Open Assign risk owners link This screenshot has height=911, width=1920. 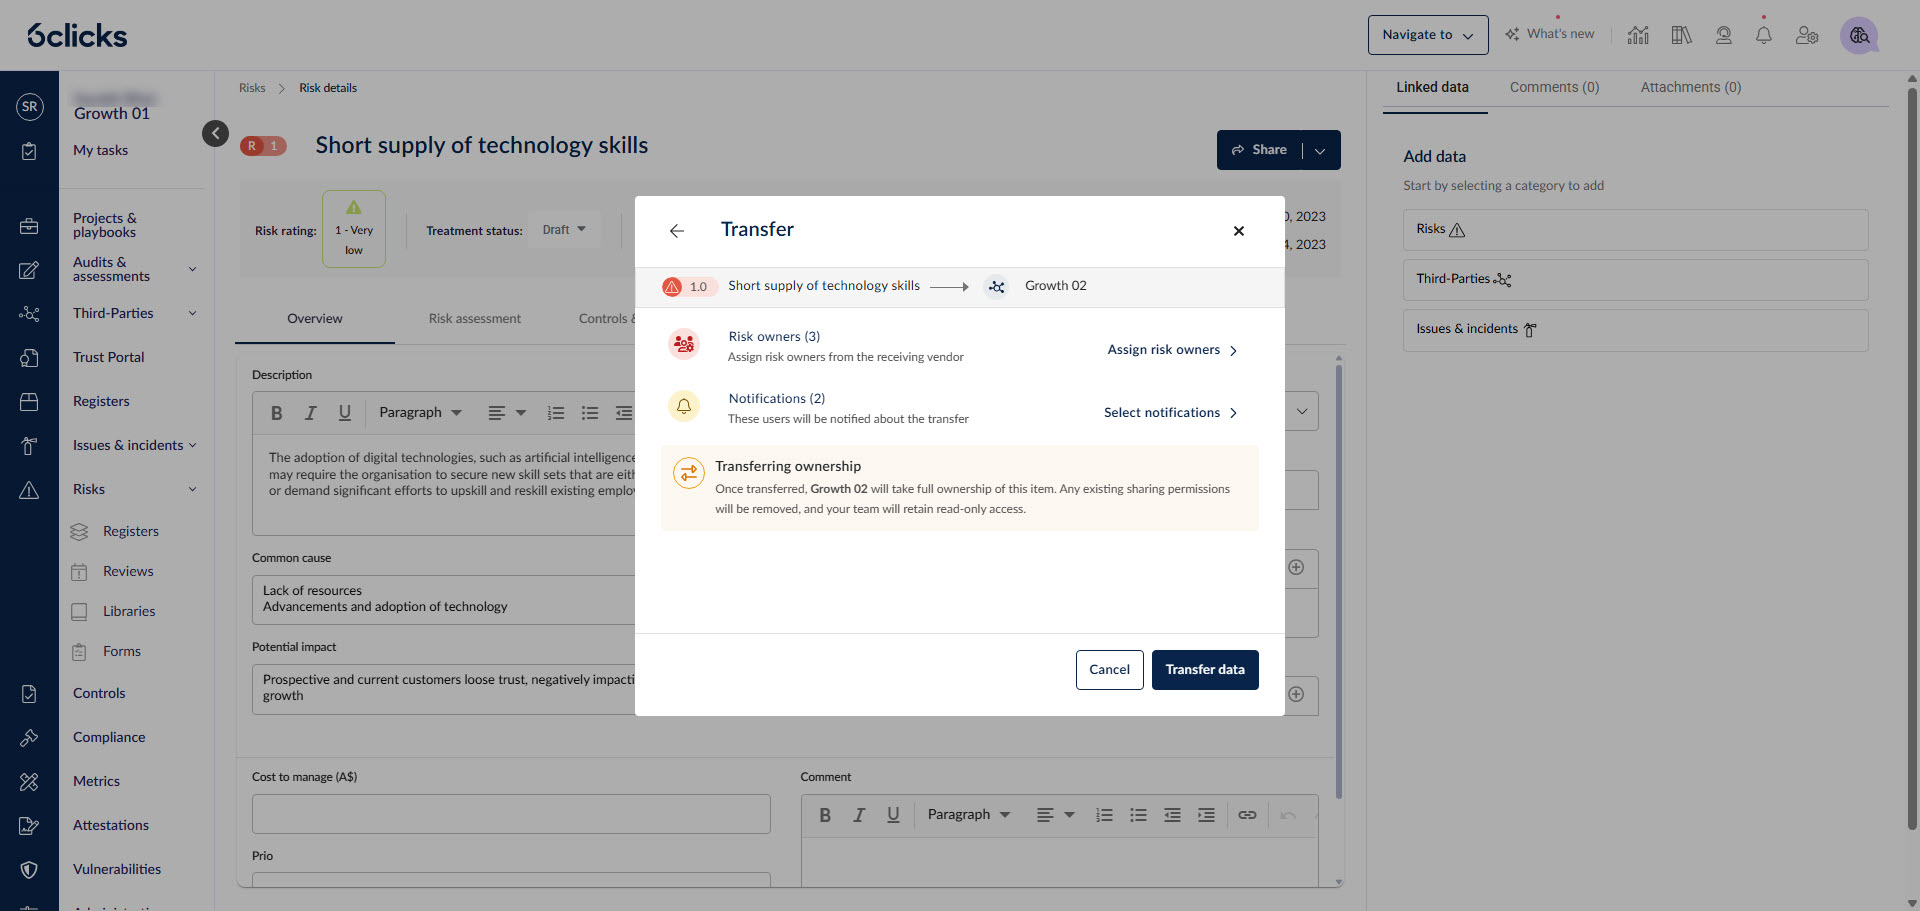point(1172,350)
